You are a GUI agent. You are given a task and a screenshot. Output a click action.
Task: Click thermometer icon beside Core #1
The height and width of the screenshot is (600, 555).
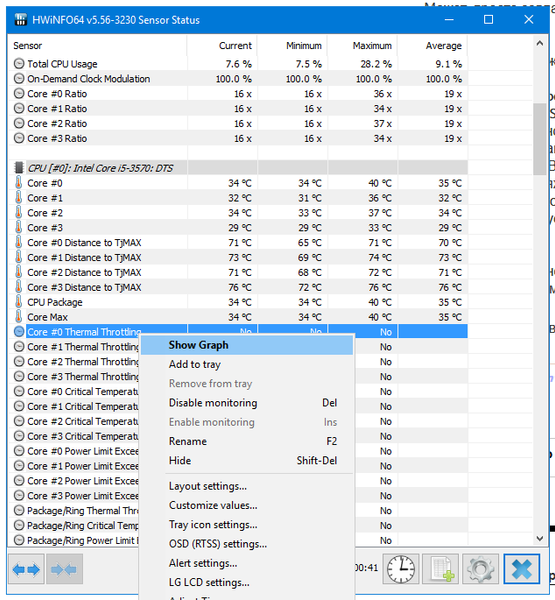(x=18, y=198)
